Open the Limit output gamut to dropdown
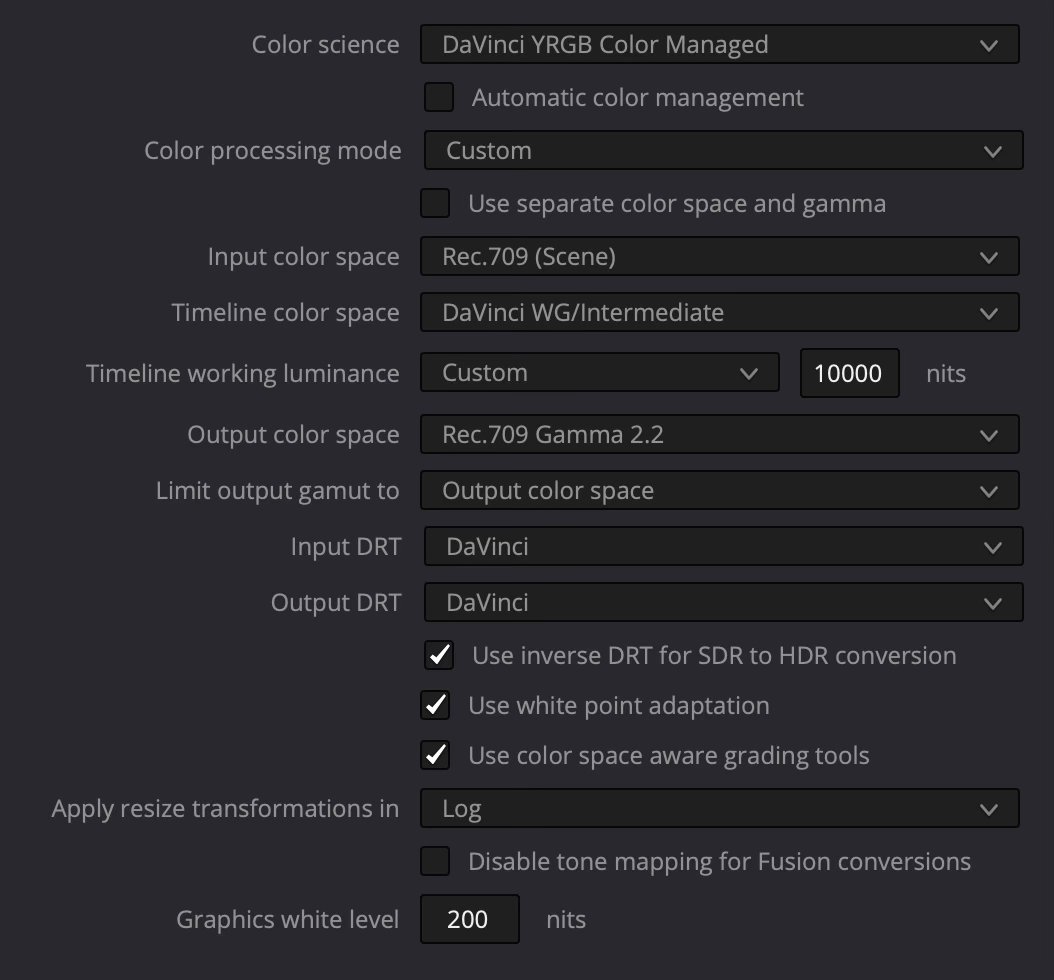The width and height of the screenshot is (1054, 980). click(x=719, y=490)
